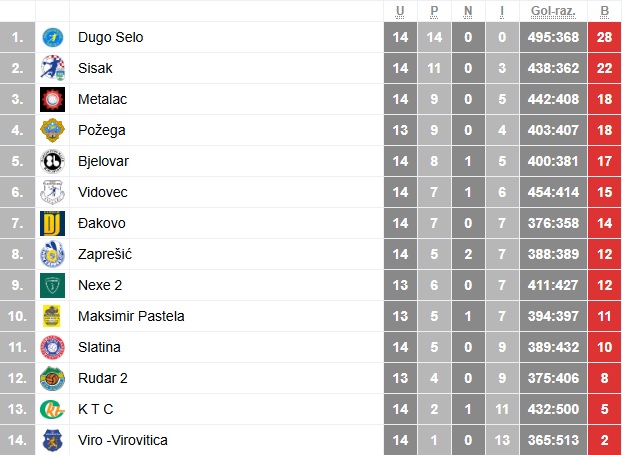This screenshot has width=622, height=455.
Task: Click the Sisak handball club crest
Action: [52, 68]
